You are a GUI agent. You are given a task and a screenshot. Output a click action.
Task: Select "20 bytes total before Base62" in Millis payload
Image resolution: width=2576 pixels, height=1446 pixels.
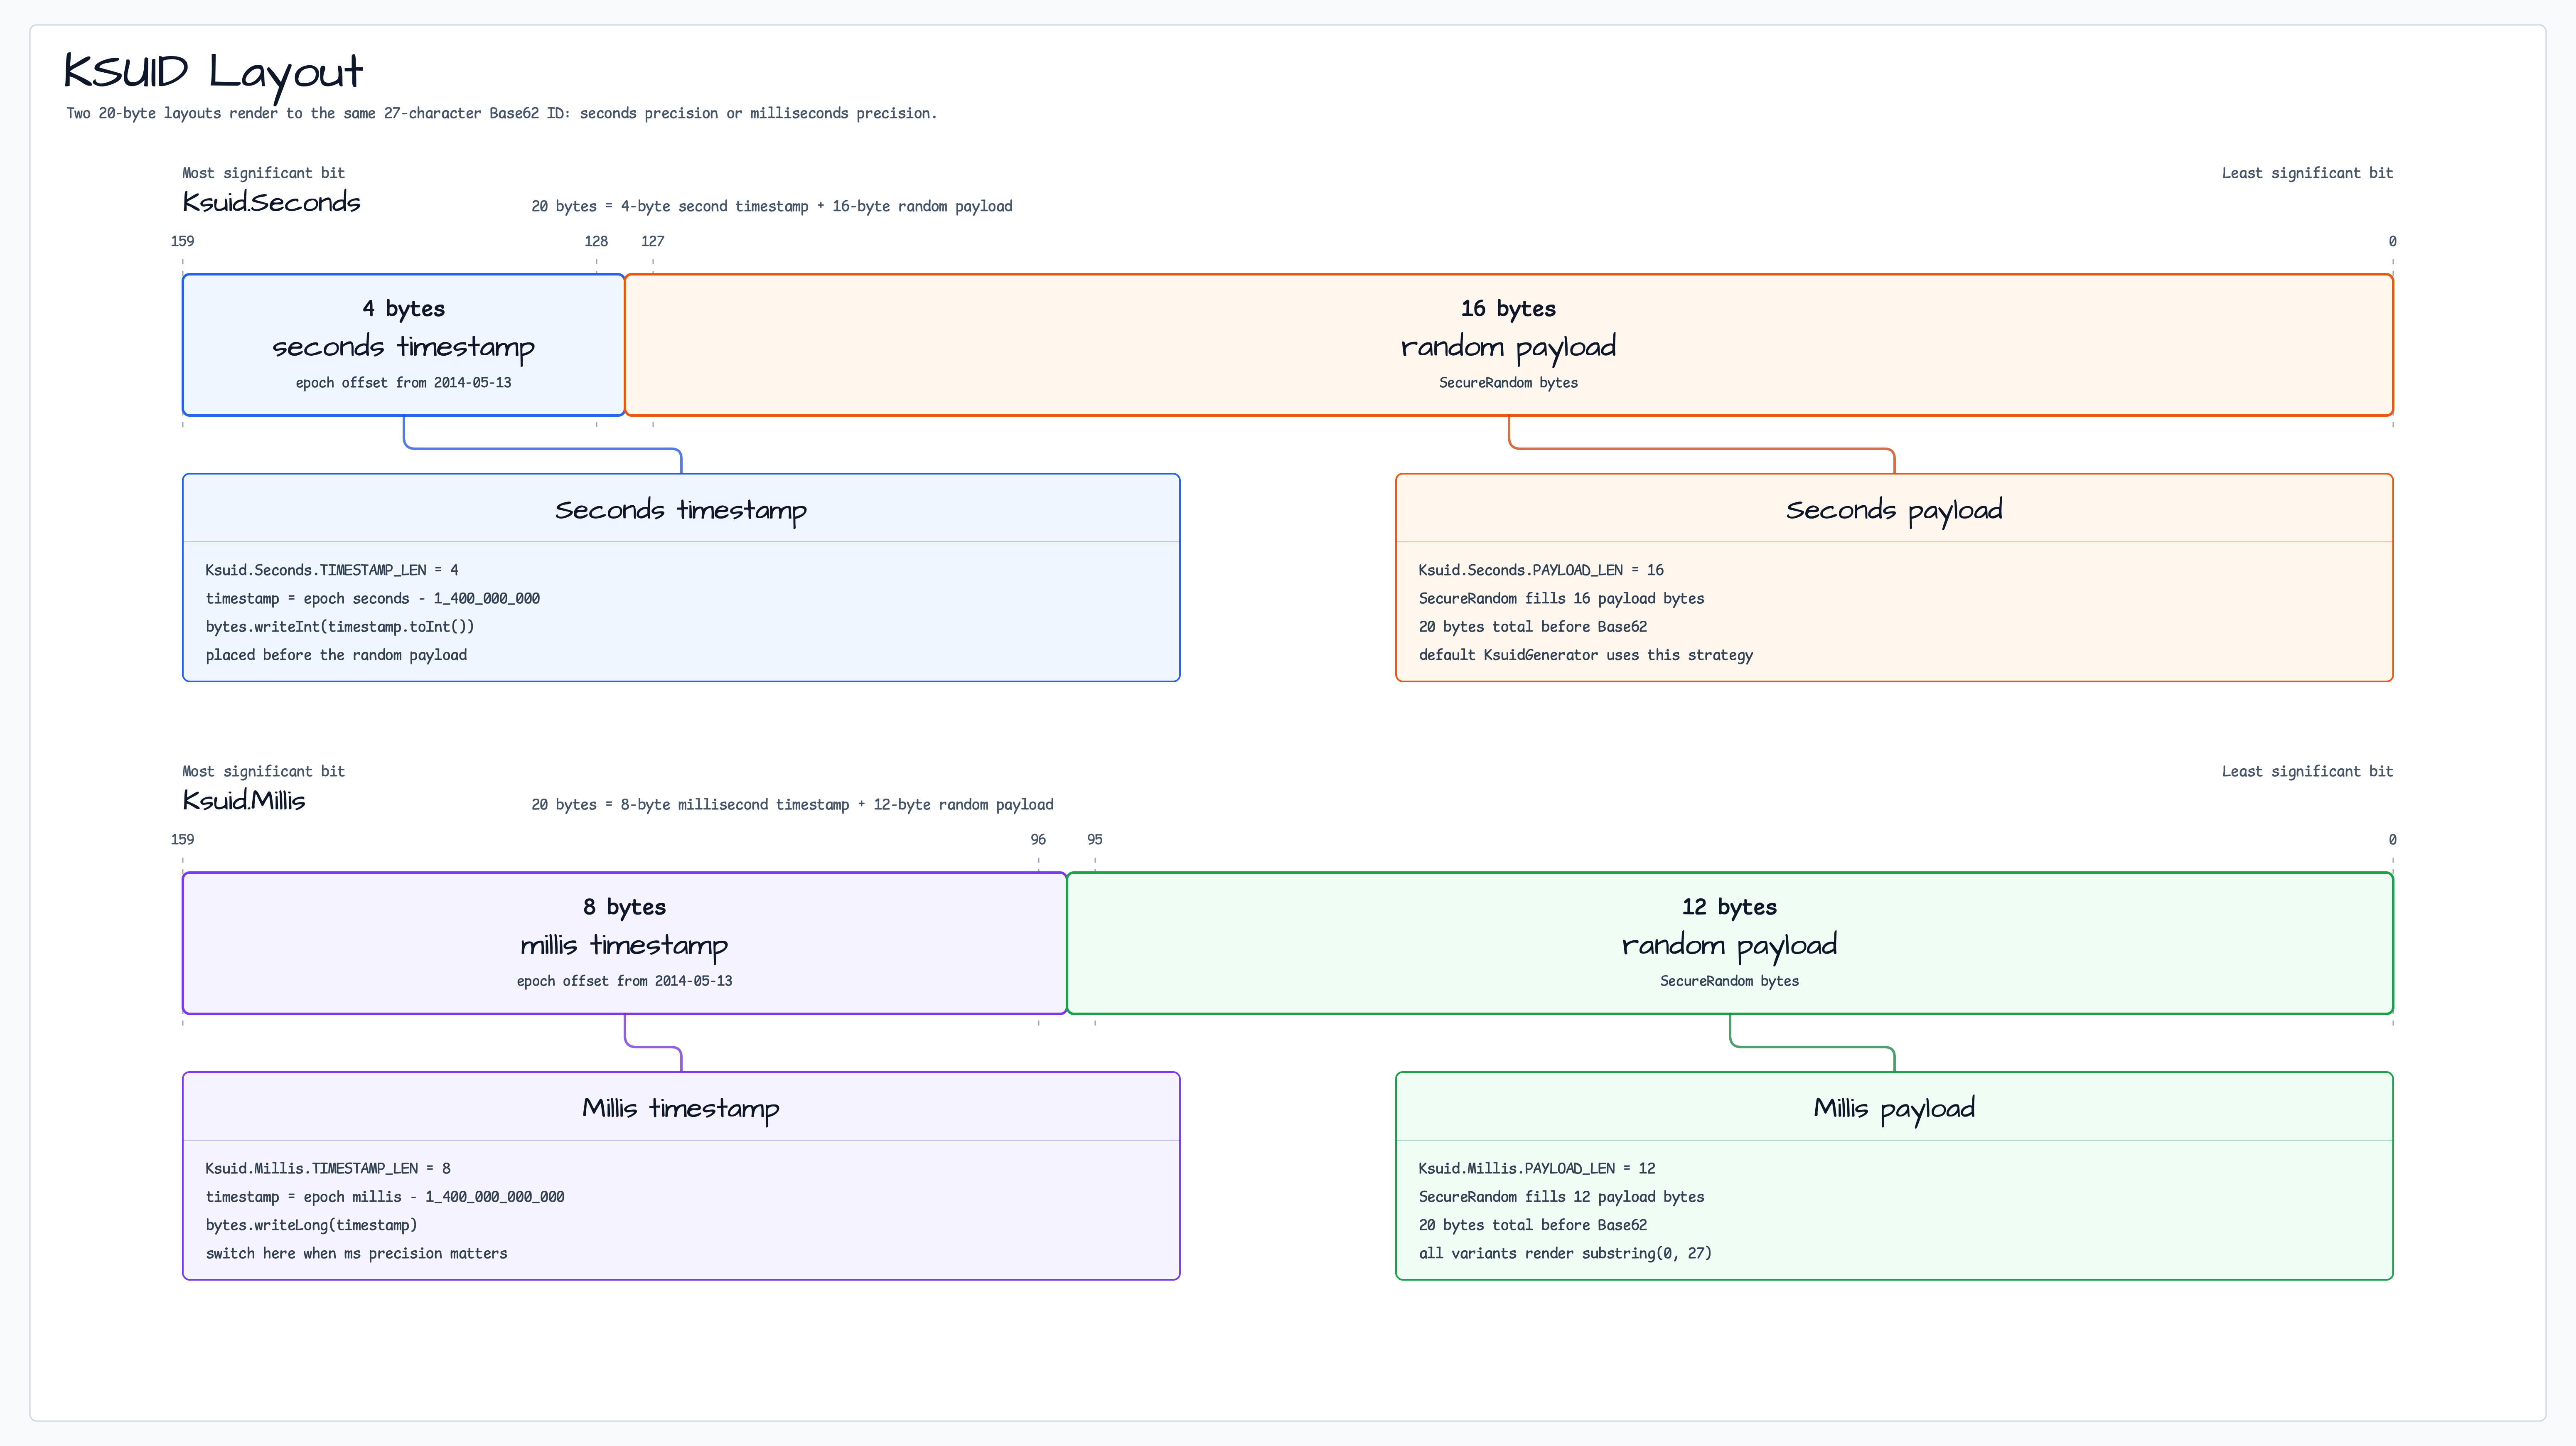1533,1225
